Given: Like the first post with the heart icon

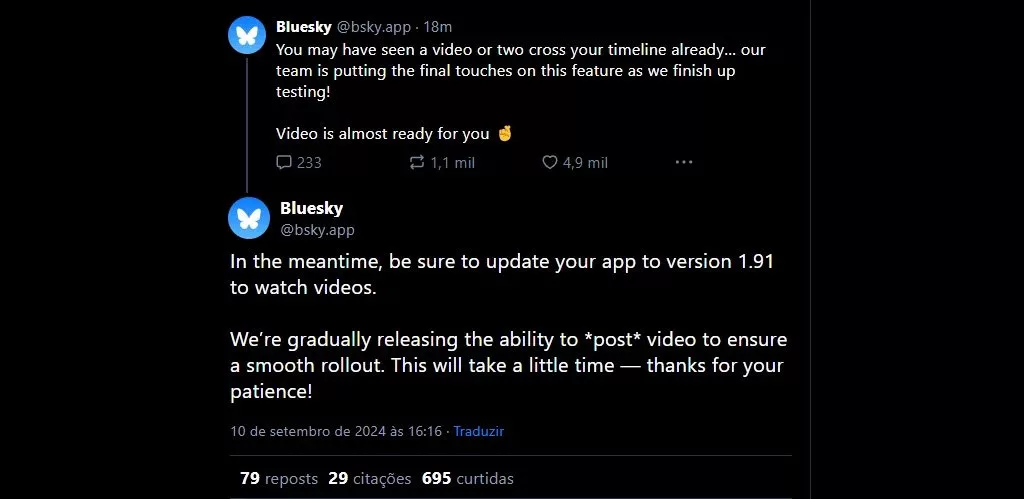Looking at the screenshot, I should pos(549,162).
